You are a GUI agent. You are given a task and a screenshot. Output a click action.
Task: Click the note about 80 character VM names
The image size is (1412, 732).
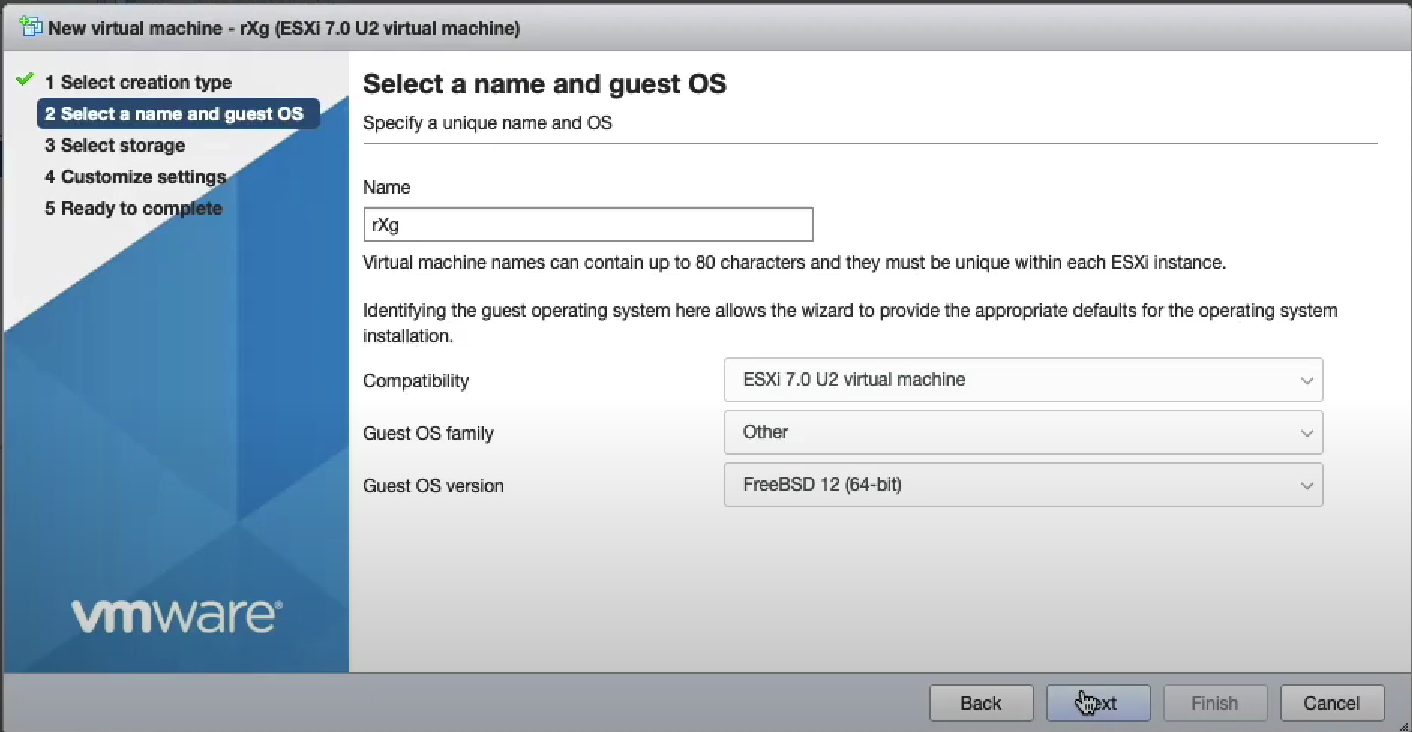point(794,263)
